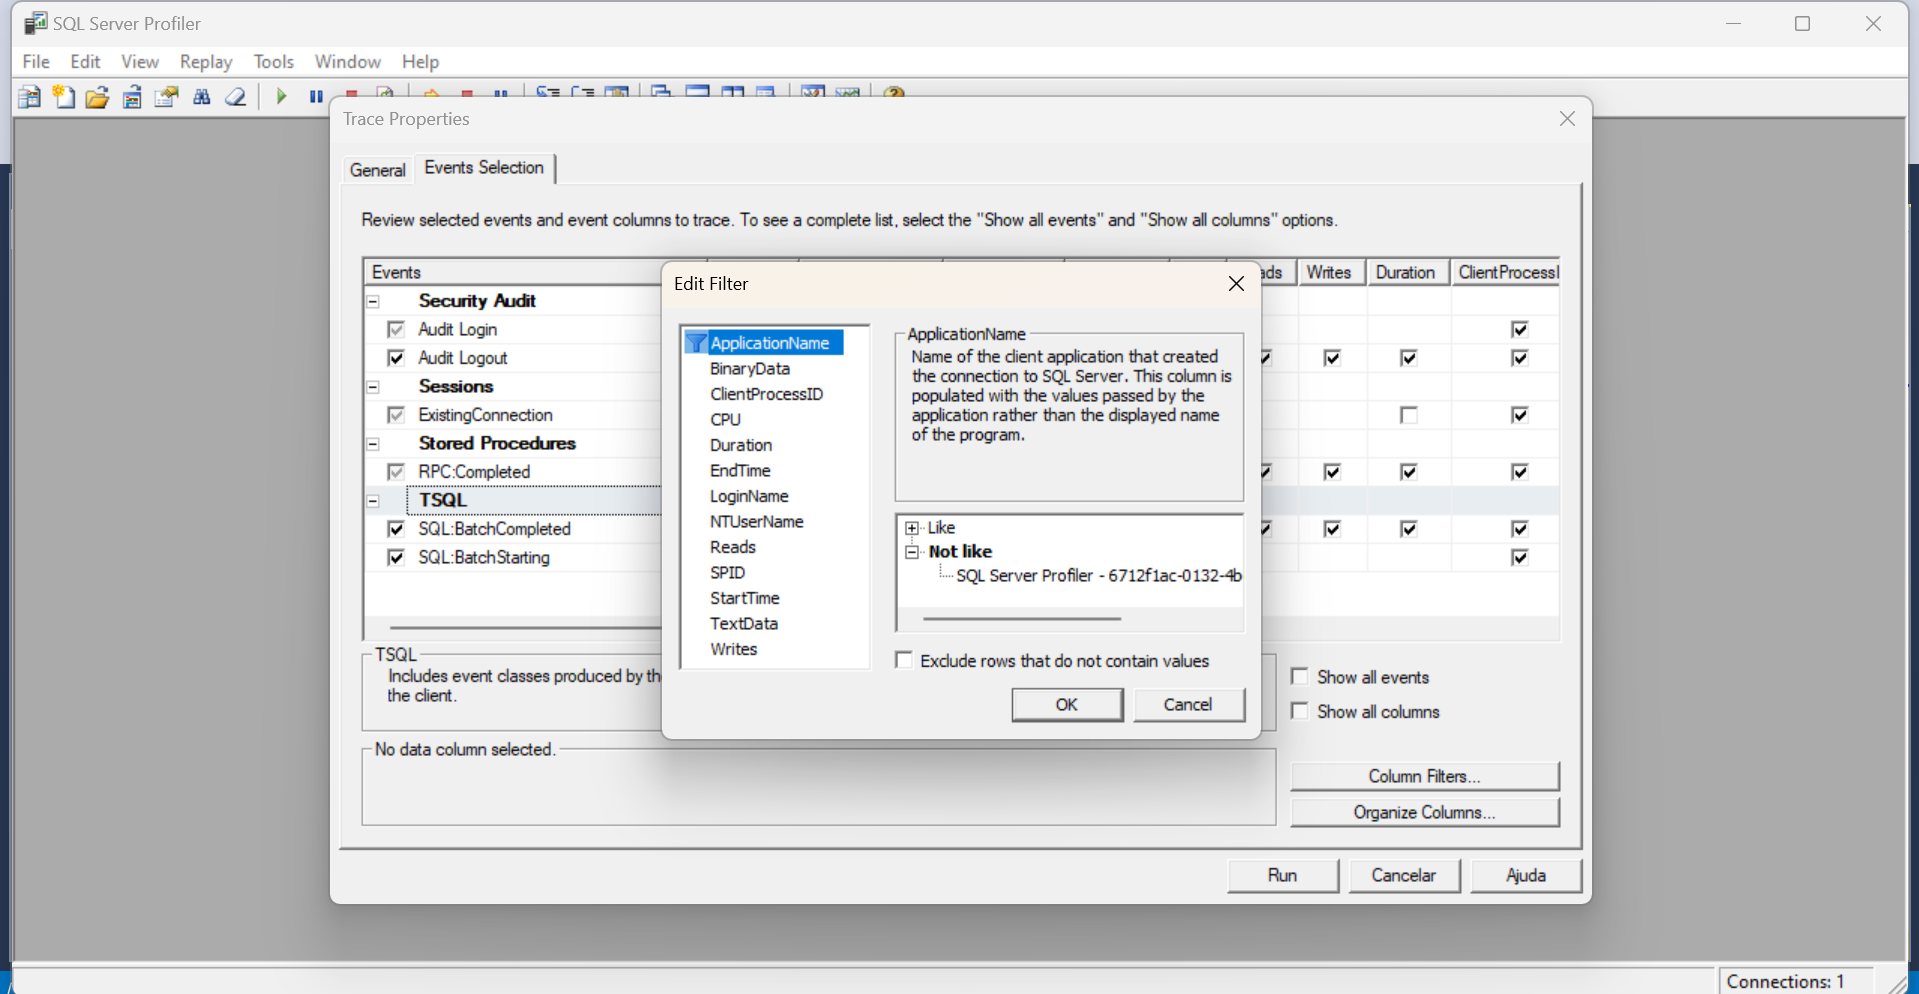Open the Help menu
This screenshot has width=1919, height=994.
pyautogui.click(x=420, y=62)
